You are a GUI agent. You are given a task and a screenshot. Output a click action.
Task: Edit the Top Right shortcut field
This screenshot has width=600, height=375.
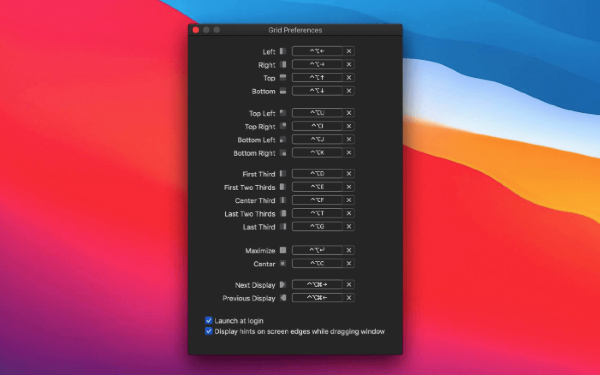[317, 126]
